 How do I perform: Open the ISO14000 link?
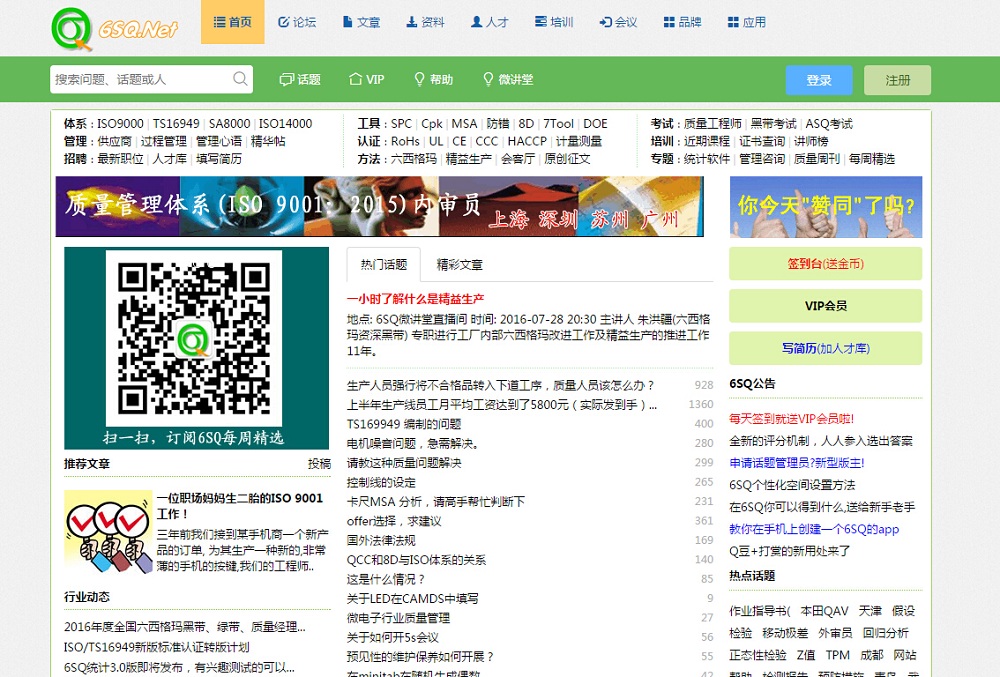click(x=285, y=124)
